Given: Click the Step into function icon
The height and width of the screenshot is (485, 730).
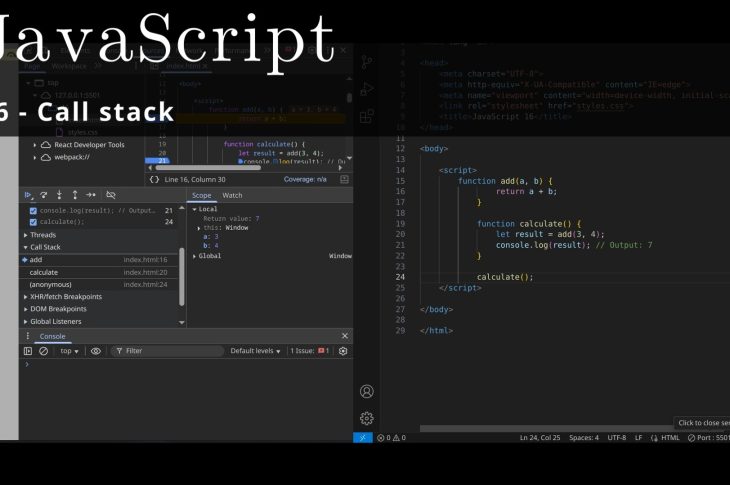Looking at the screenshot, I should pyautogui.click(x=59, y=195).
